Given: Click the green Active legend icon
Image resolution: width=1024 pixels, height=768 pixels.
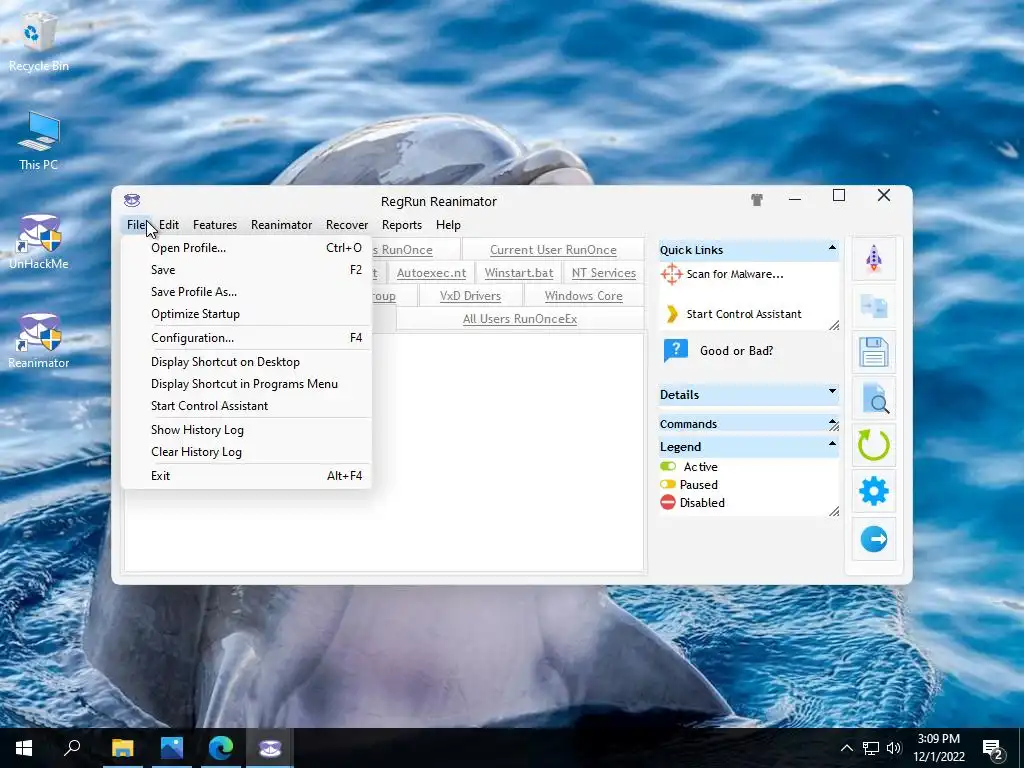Looking at the screenshot, I should 667,466.
